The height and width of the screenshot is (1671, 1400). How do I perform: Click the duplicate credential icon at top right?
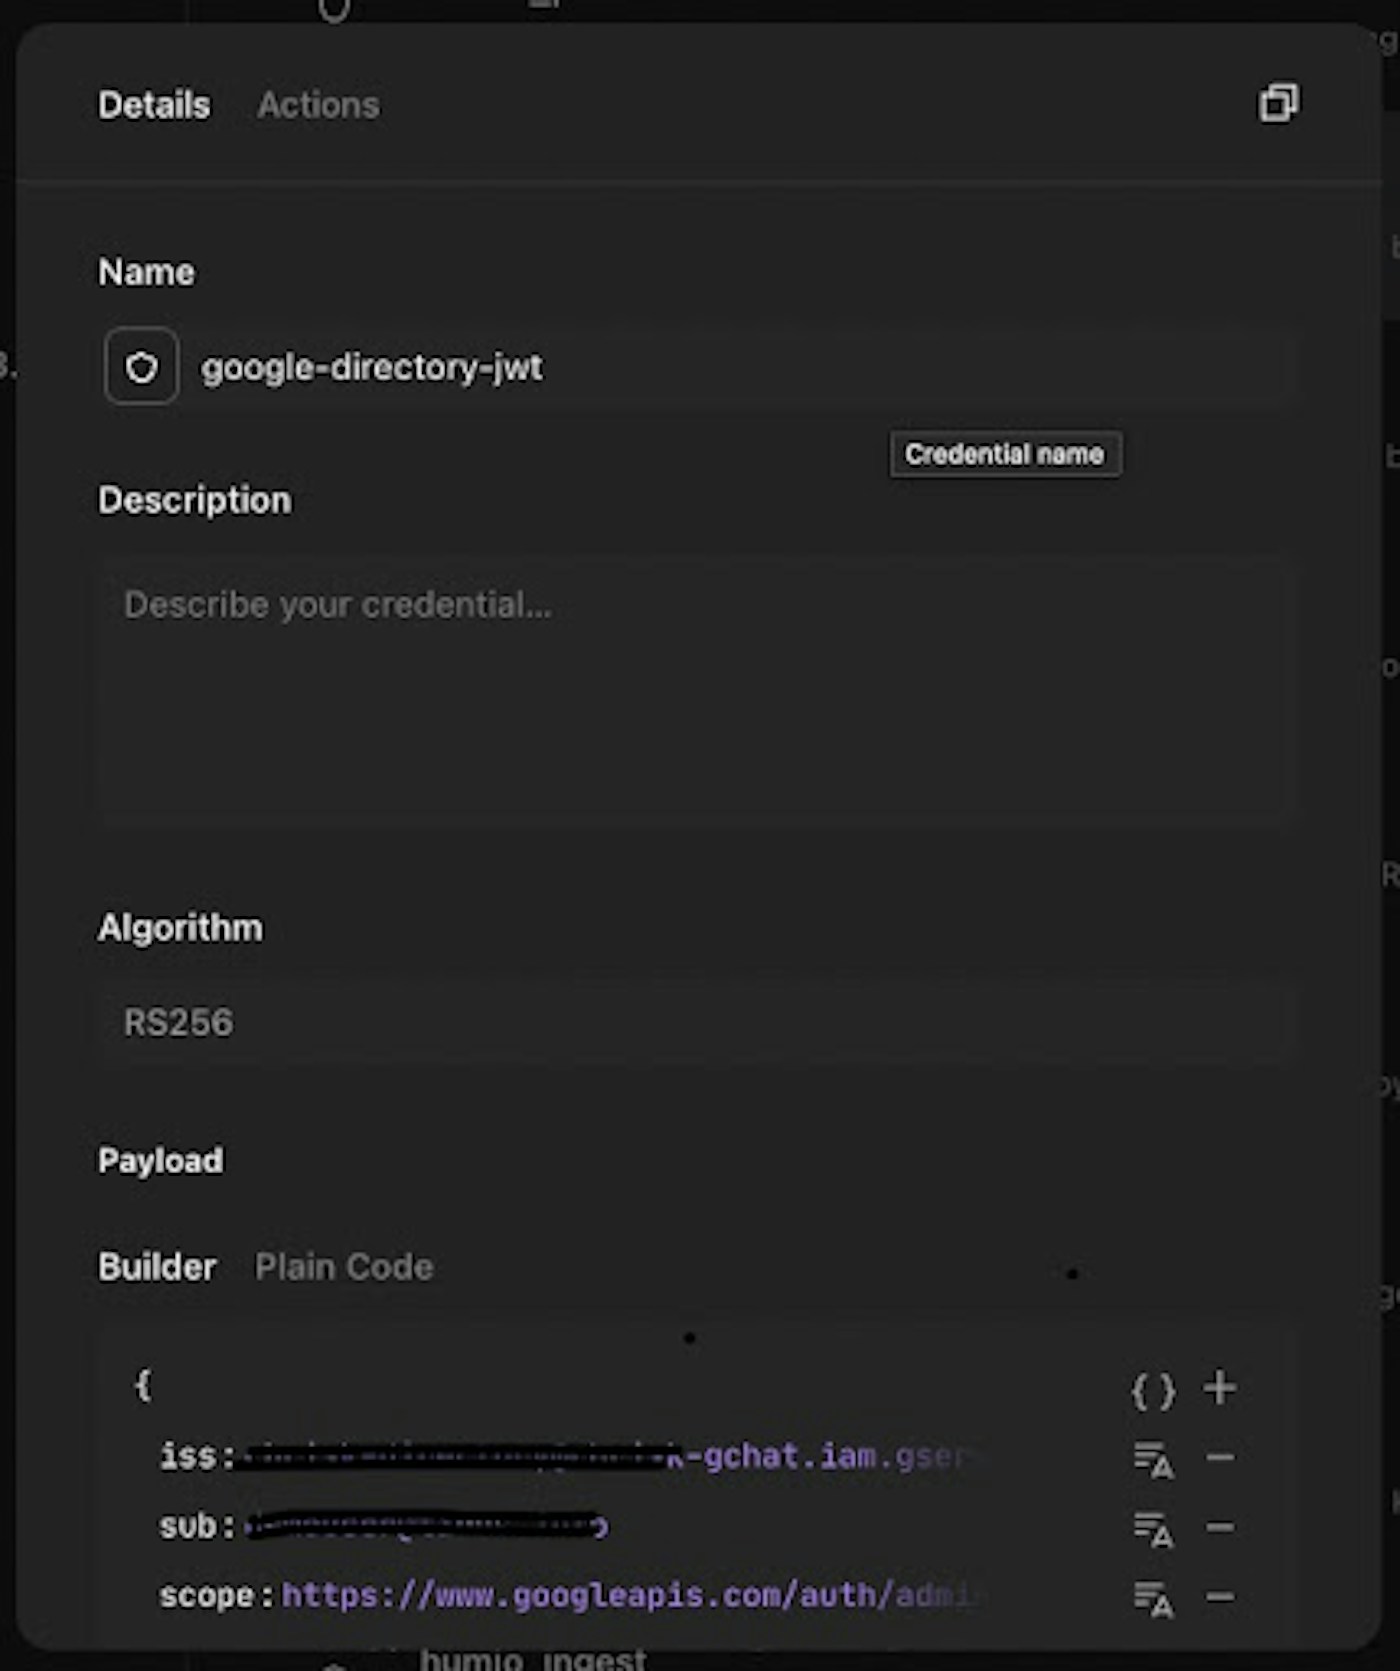click(x=1278, y=103)
